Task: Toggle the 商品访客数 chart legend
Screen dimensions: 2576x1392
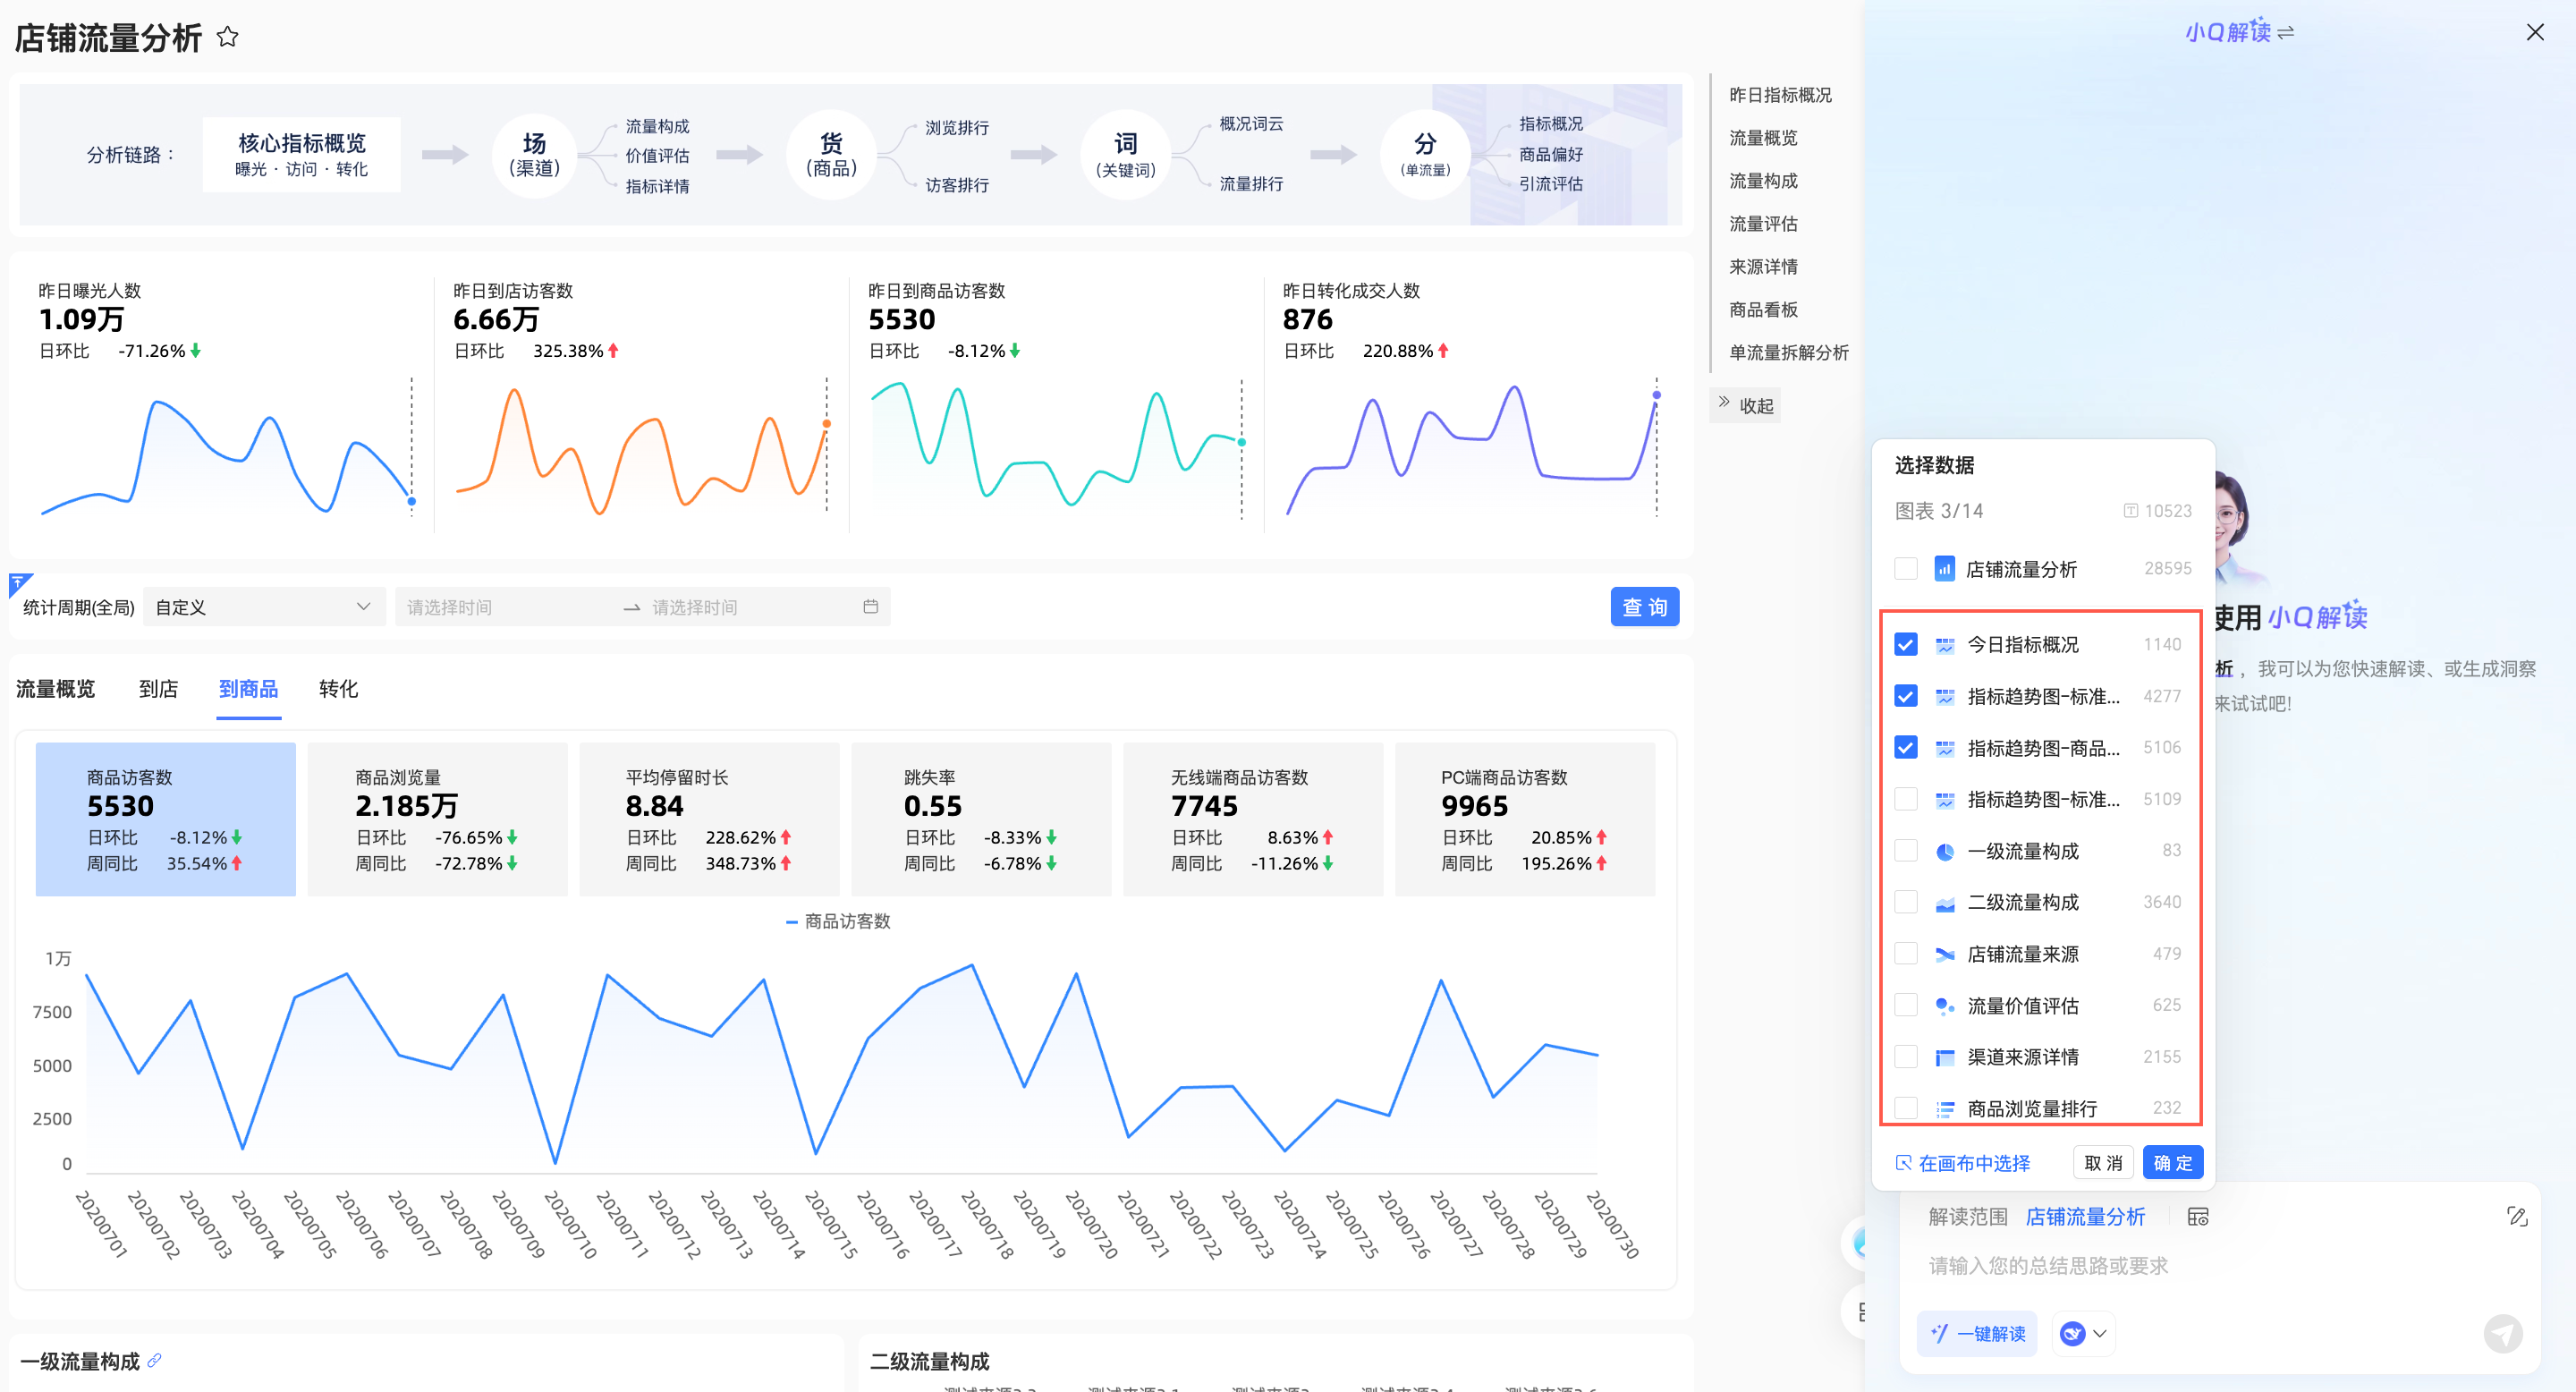Action: click(x=838, y=921)
